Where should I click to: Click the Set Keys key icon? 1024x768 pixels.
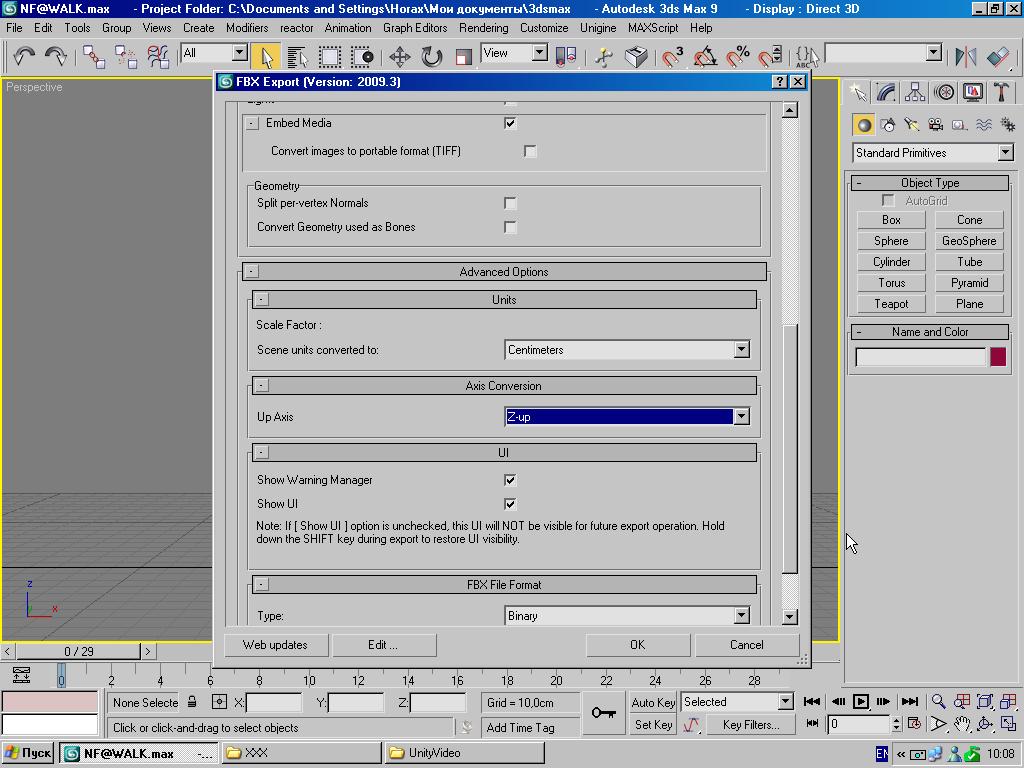click(x=603, y=712)
